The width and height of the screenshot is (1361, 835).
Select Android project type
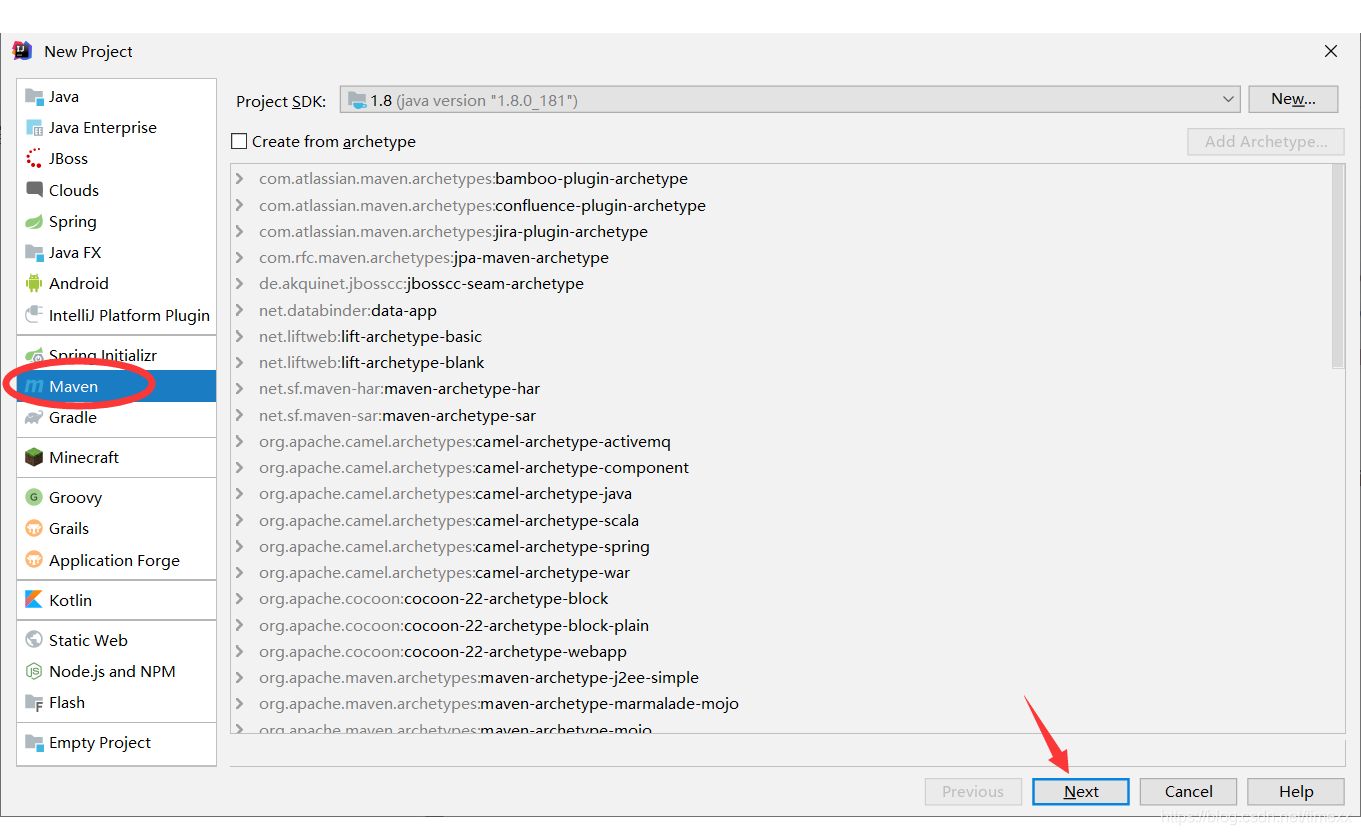pos(116,284)
